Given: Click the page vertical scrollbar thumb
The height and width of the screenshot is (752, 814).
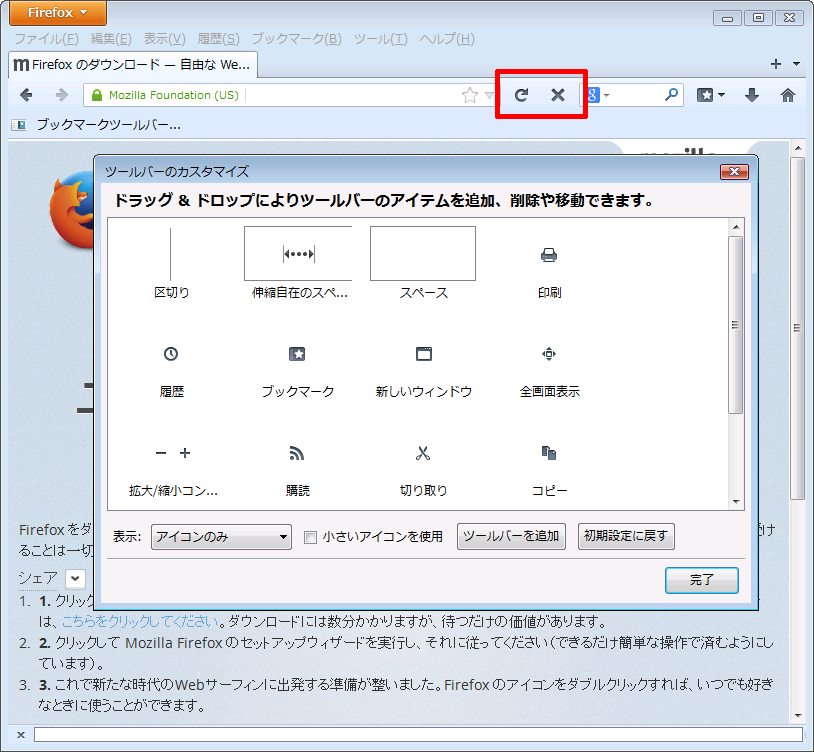Looking at the screenshot, I should 797,328.
